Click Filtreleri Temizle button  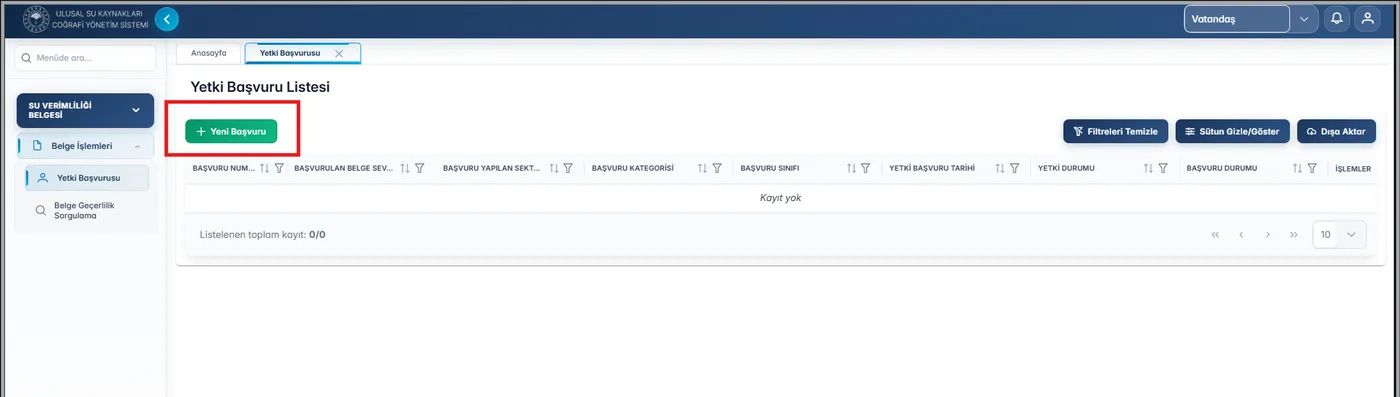(x=1115, y=131)
